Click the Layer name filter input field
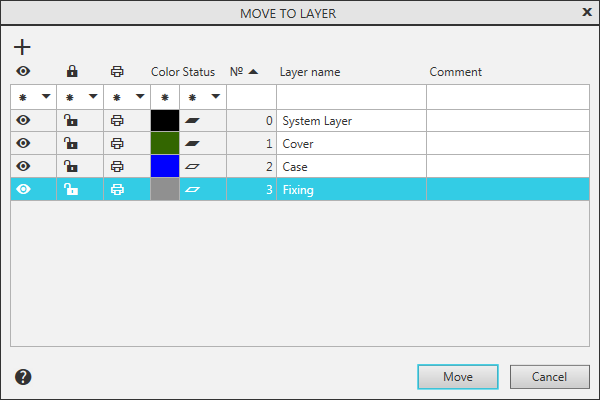The image size is (600, 400). point(351,98)
